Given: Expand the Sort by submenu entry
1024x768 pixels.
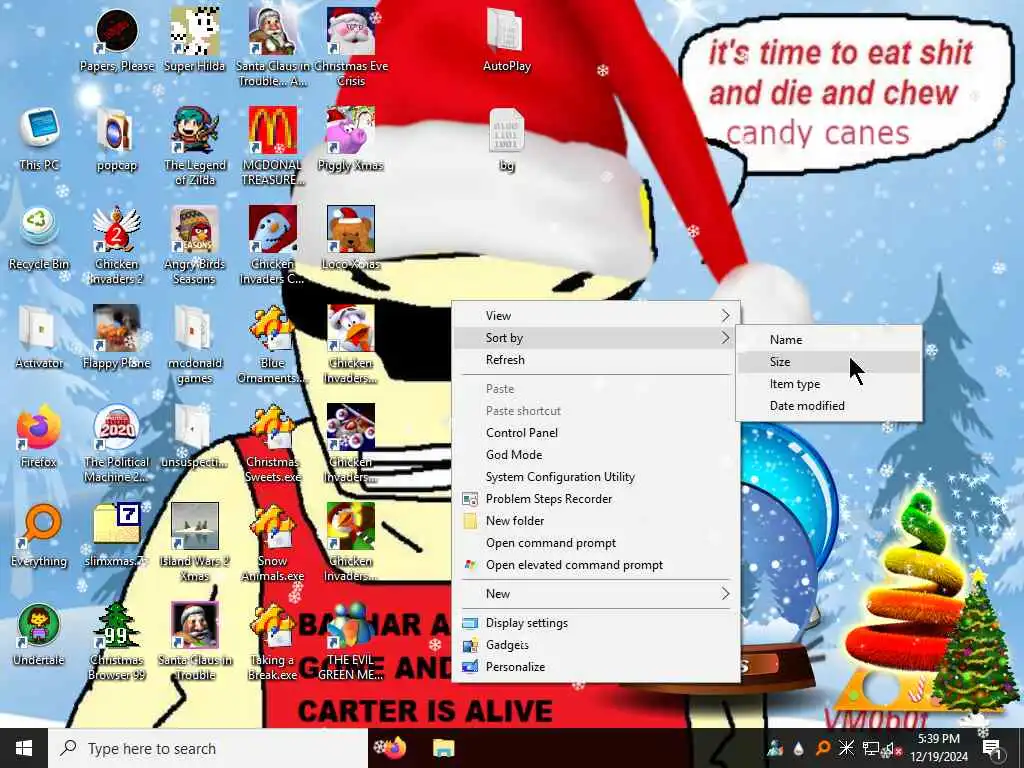Looking at the screenshot, I should tap(596, 338).
